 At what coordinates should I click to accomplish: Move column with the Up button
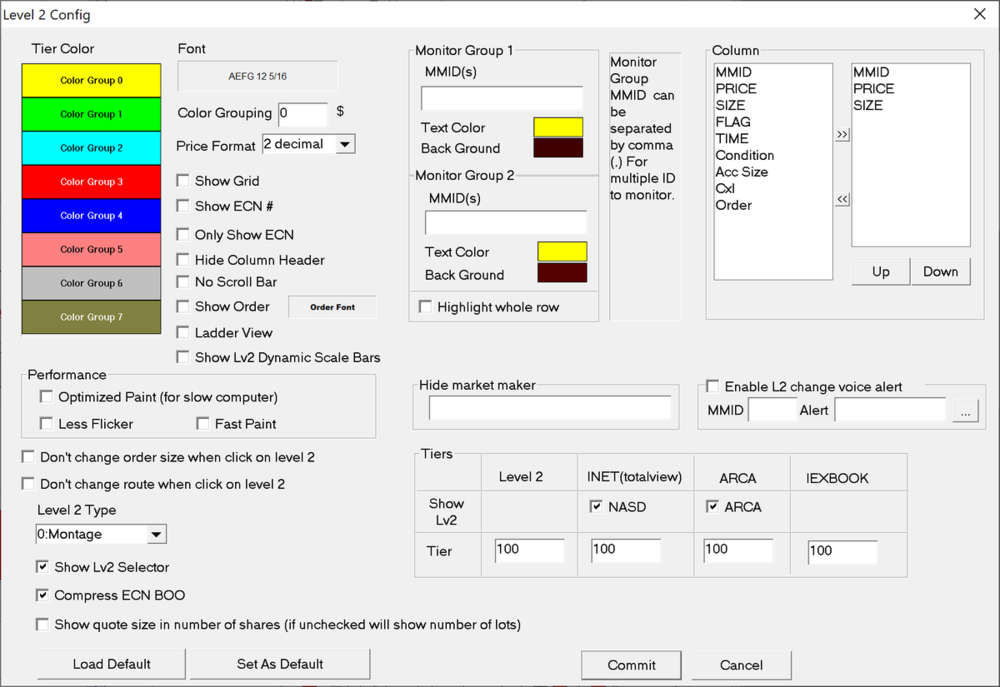point(880,272)
